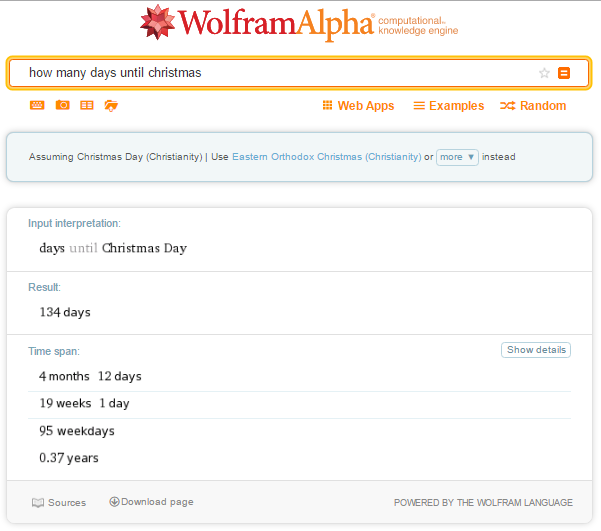
Task: Use Eastern Orthodox Christmas interpretation
Action: [x=327, y=157]
